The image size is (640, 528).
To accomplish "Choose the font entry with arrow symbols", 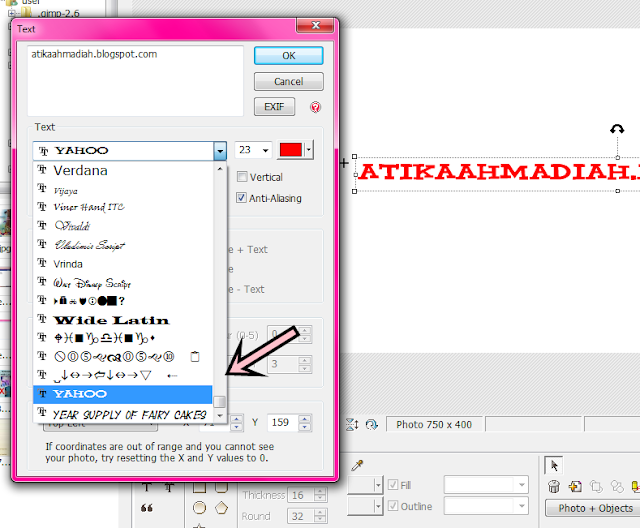I will 123,375.
